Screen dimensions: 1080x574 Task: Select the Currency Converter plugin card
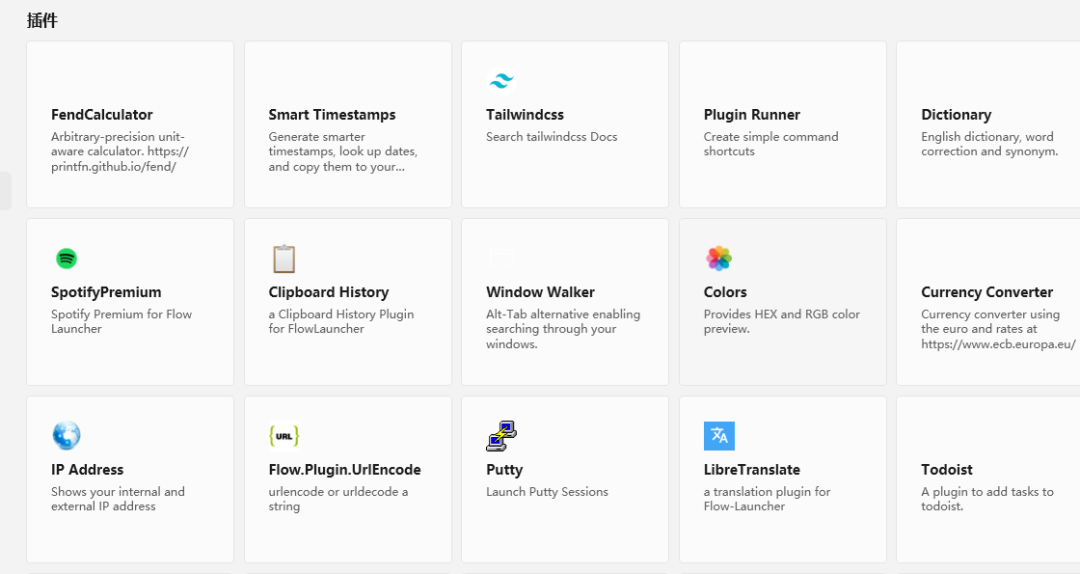(x=988, y=302)
